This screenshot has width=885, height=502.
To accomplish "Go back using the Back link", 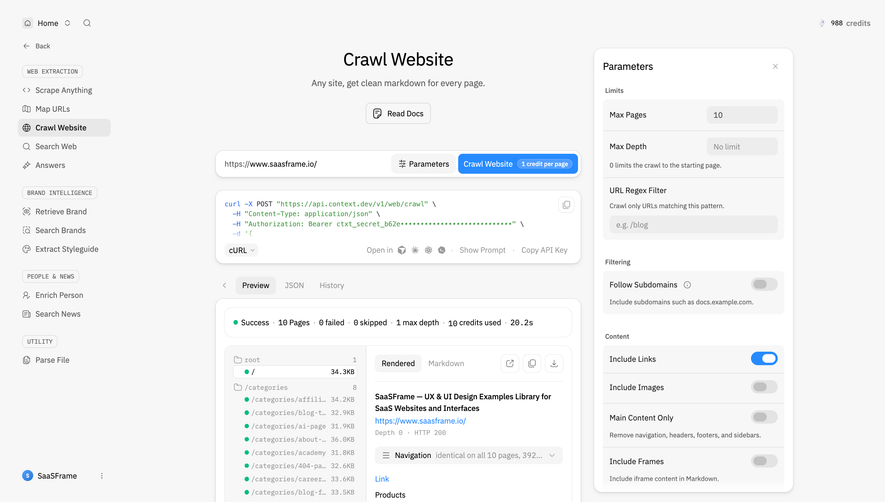I will point(37,46).
